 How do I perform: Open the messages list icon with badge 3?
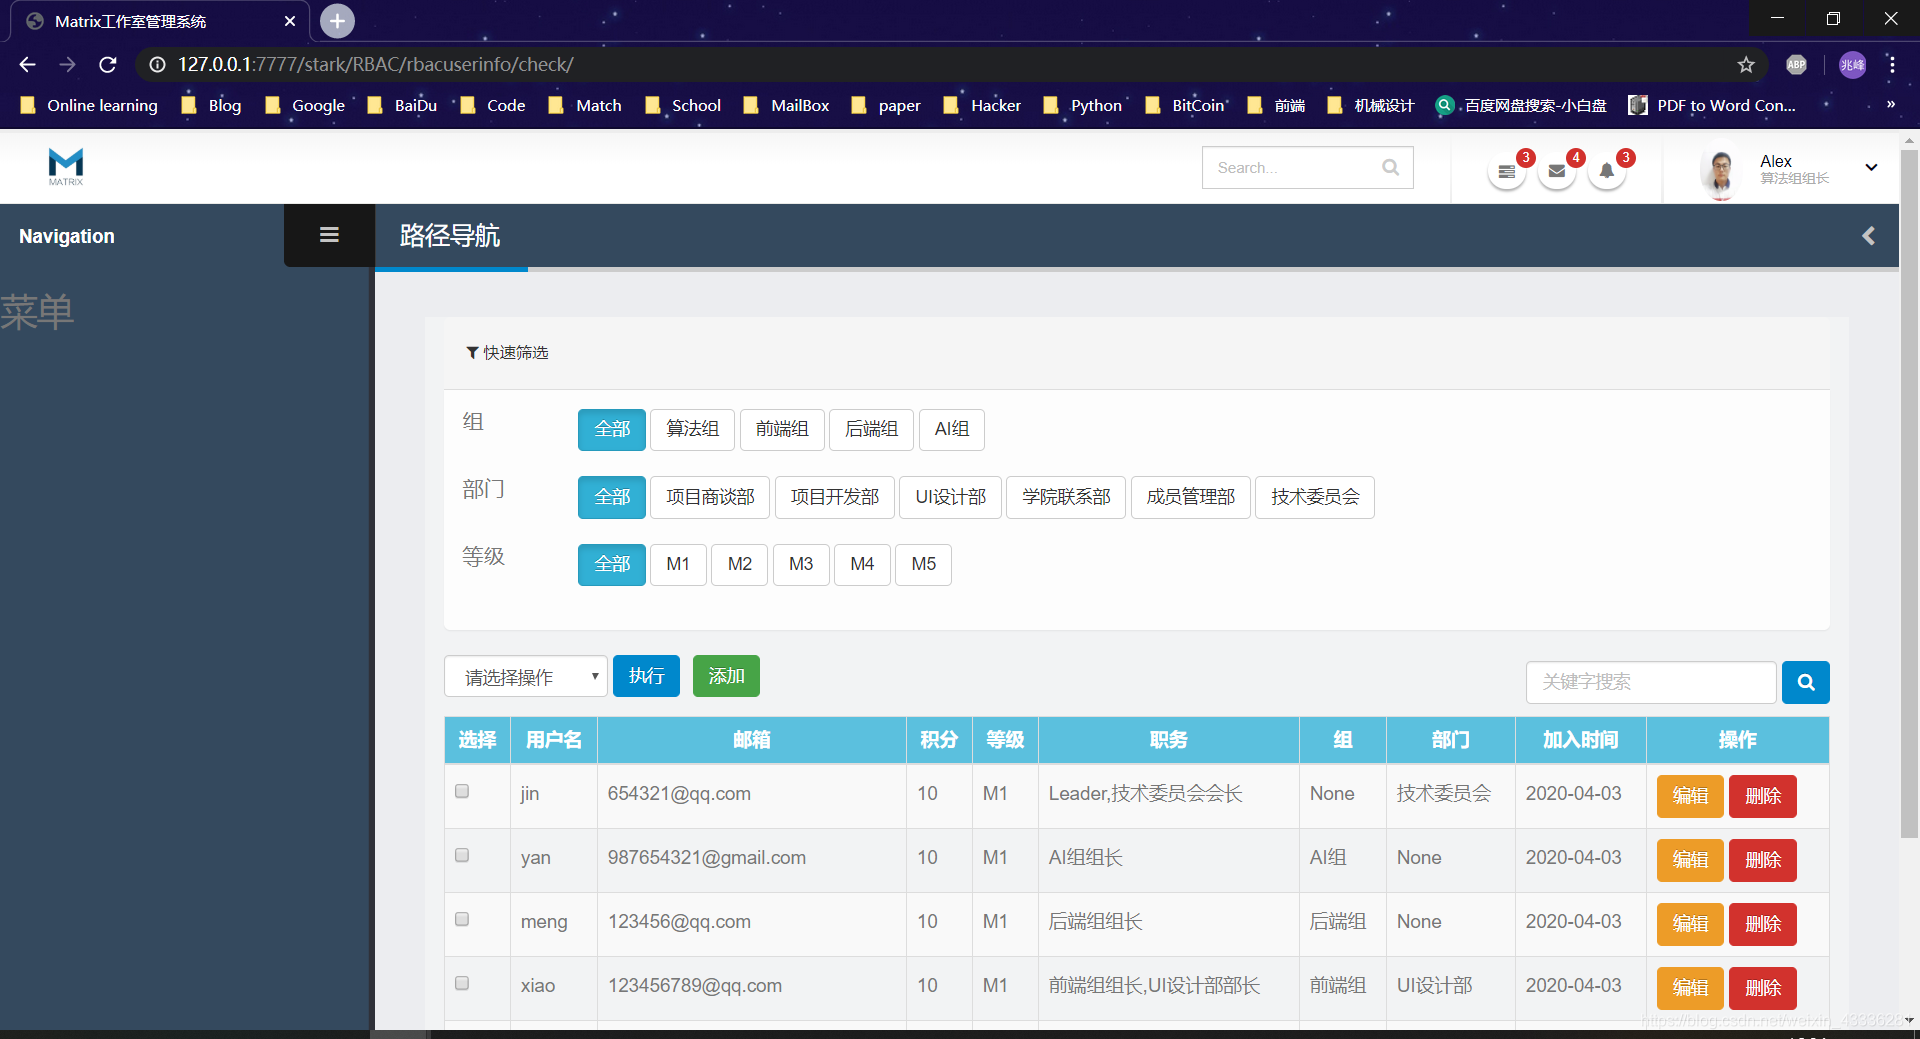(x=1507, y=171)
